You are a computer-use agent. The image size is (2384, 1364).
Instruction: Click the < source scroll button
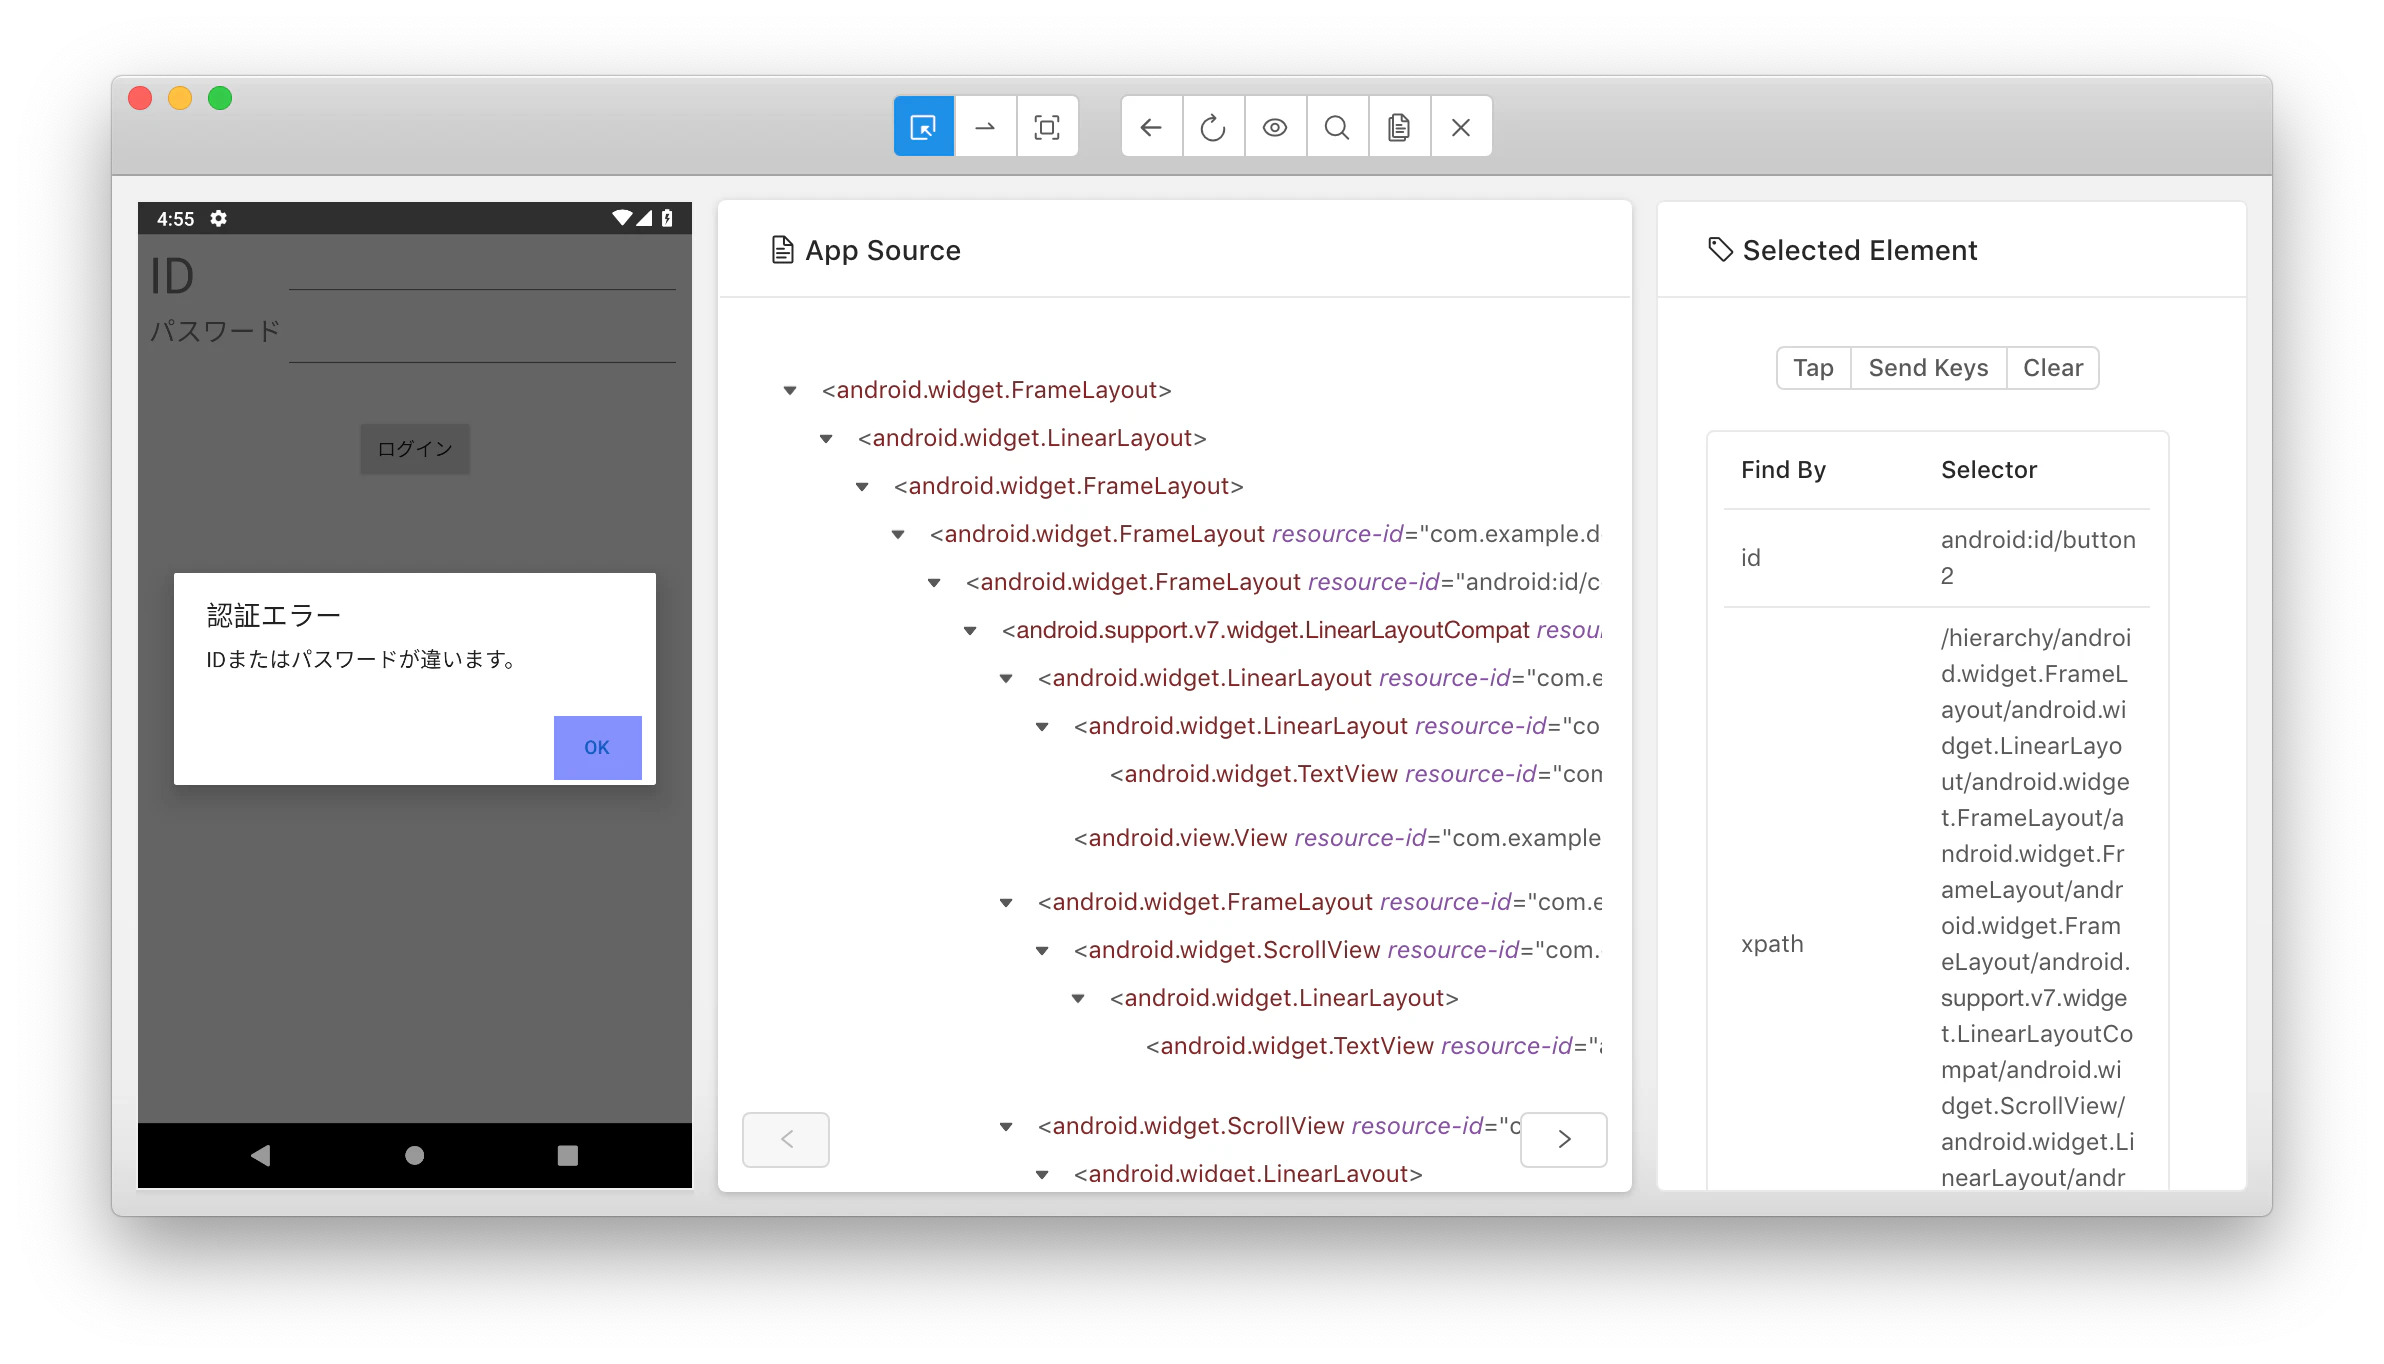[x=786, y=1139]
